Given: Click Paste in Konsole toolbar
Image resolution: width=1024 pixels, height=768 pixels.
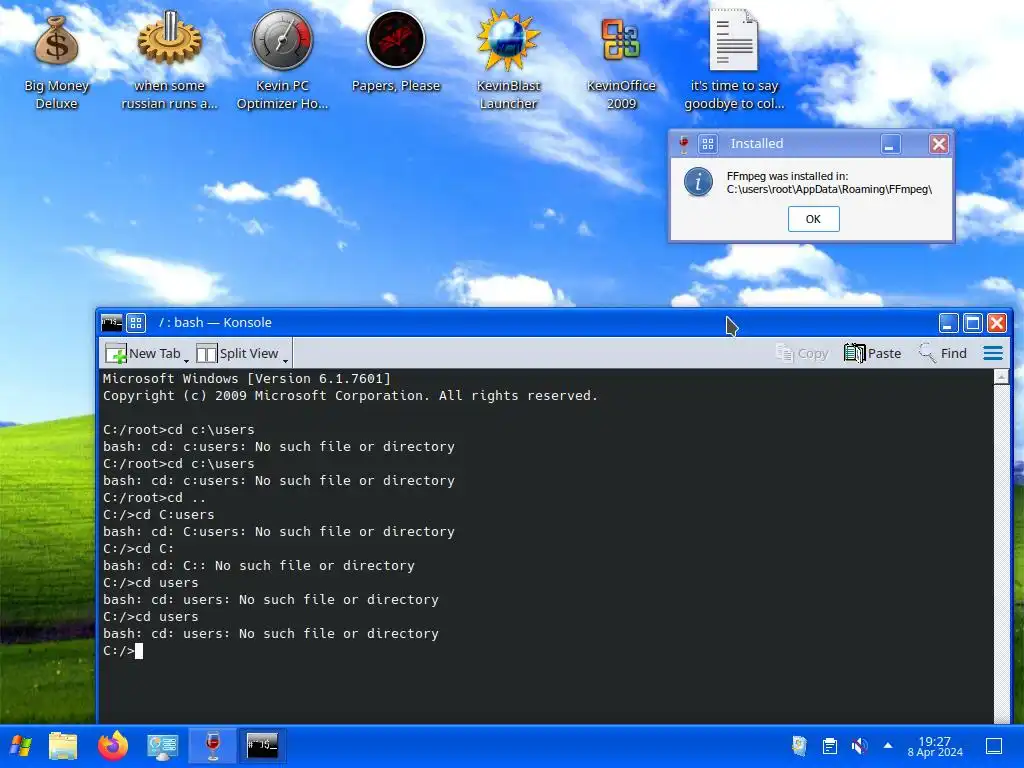Looking at the screenshot, I should coord(872,353).
